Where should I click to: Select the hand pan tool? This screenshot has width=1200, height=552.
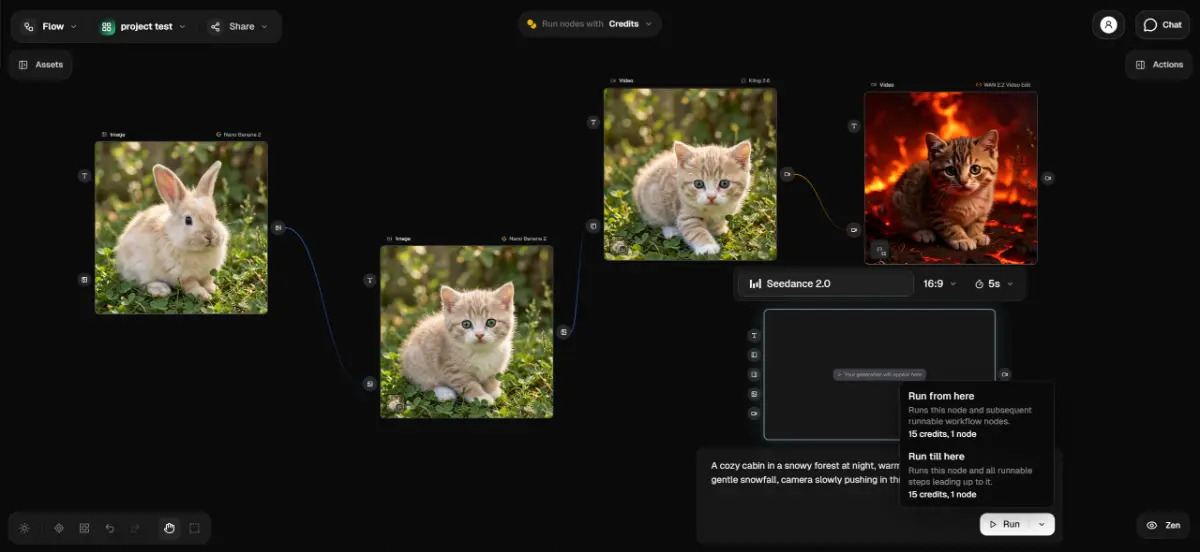point(169,528)
